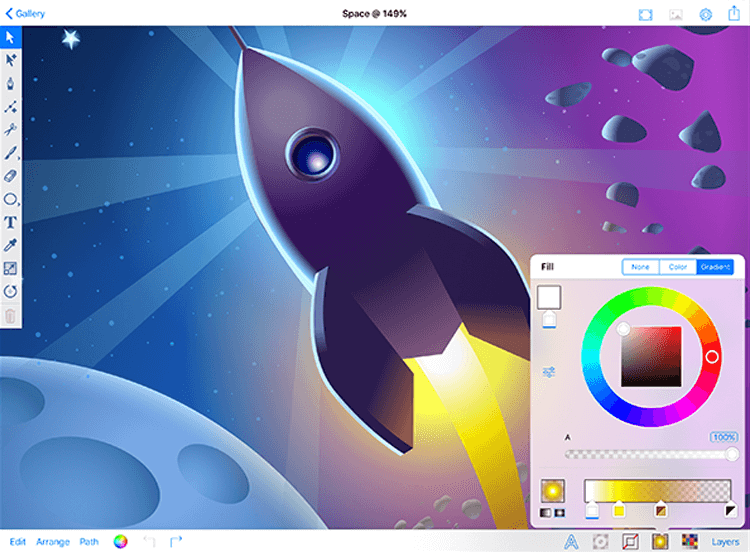Click the redo arrow

pos(176,542)
